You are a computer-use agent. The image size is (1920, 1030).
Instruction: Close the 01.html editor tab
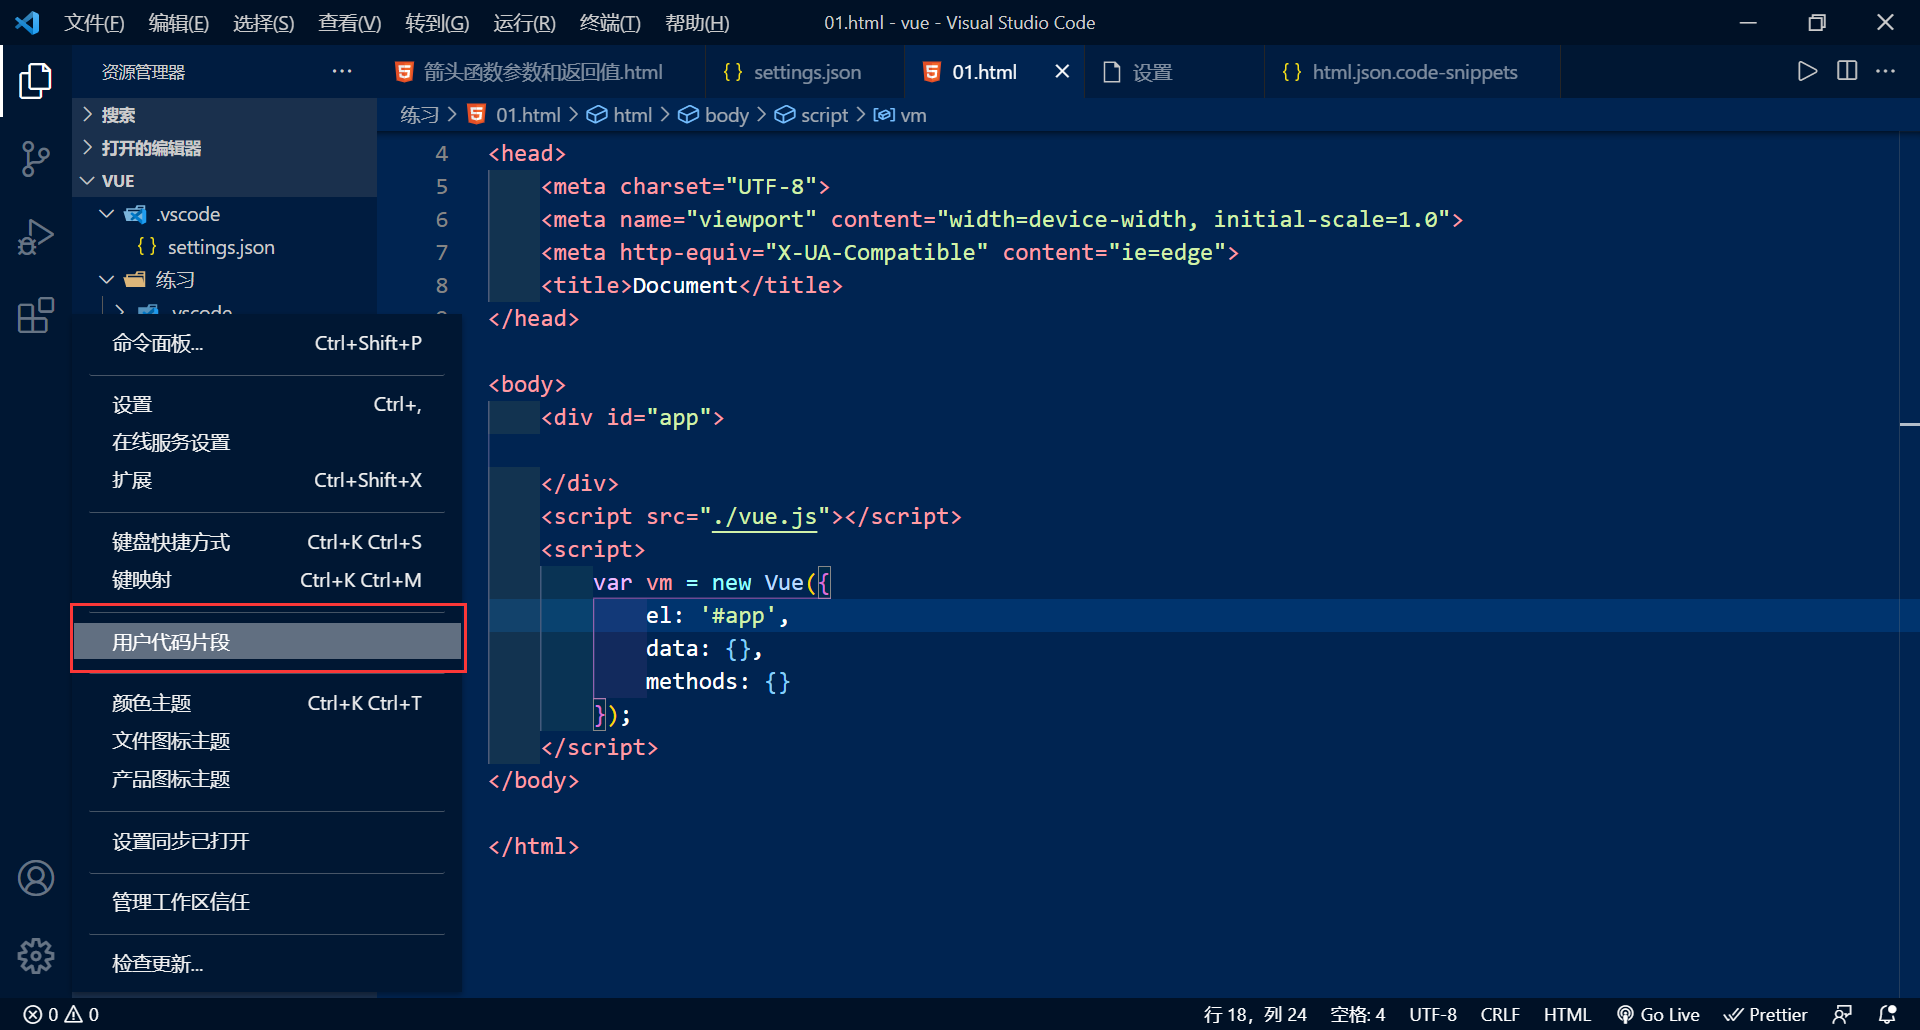point(1061,72)
